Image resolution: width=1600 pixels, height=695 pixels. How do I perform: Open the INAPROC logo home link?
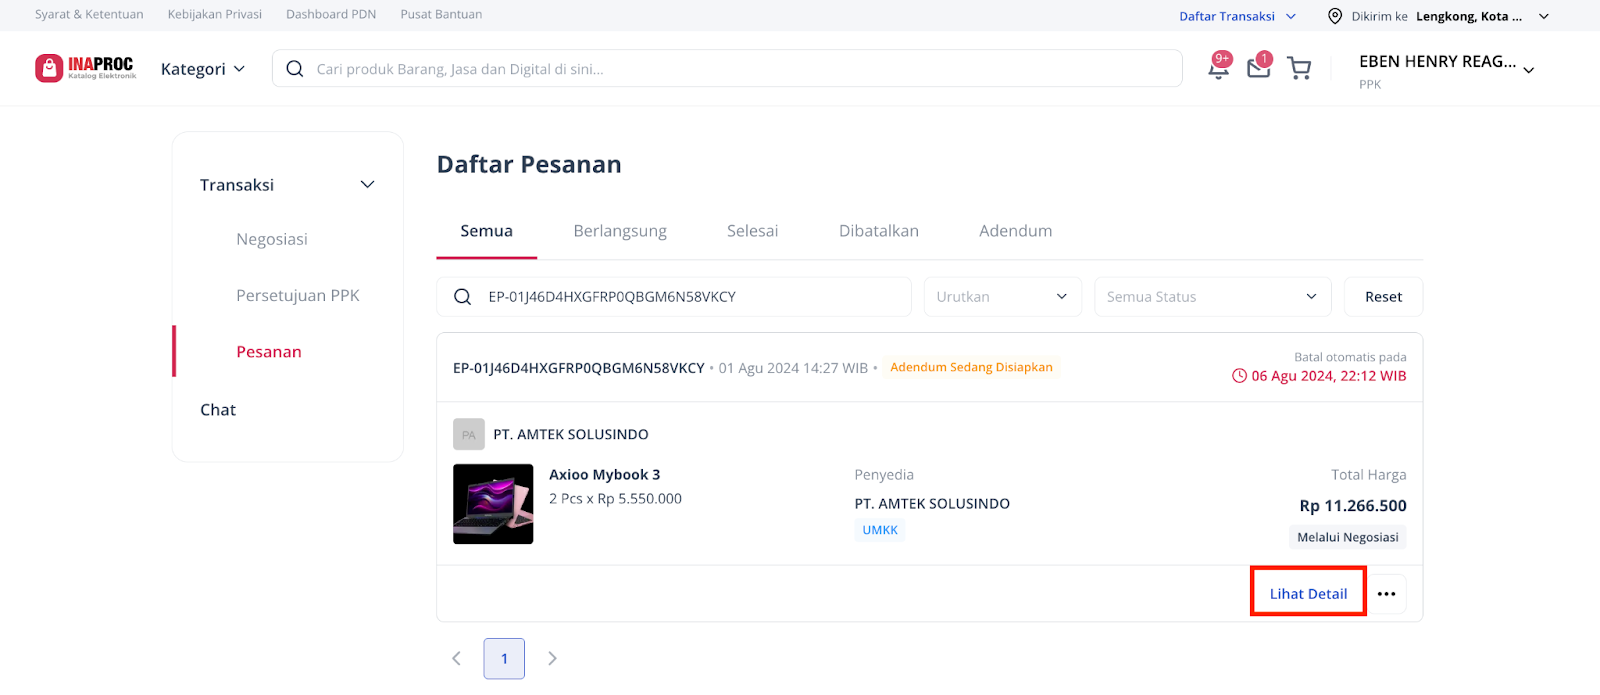[85, 68]
